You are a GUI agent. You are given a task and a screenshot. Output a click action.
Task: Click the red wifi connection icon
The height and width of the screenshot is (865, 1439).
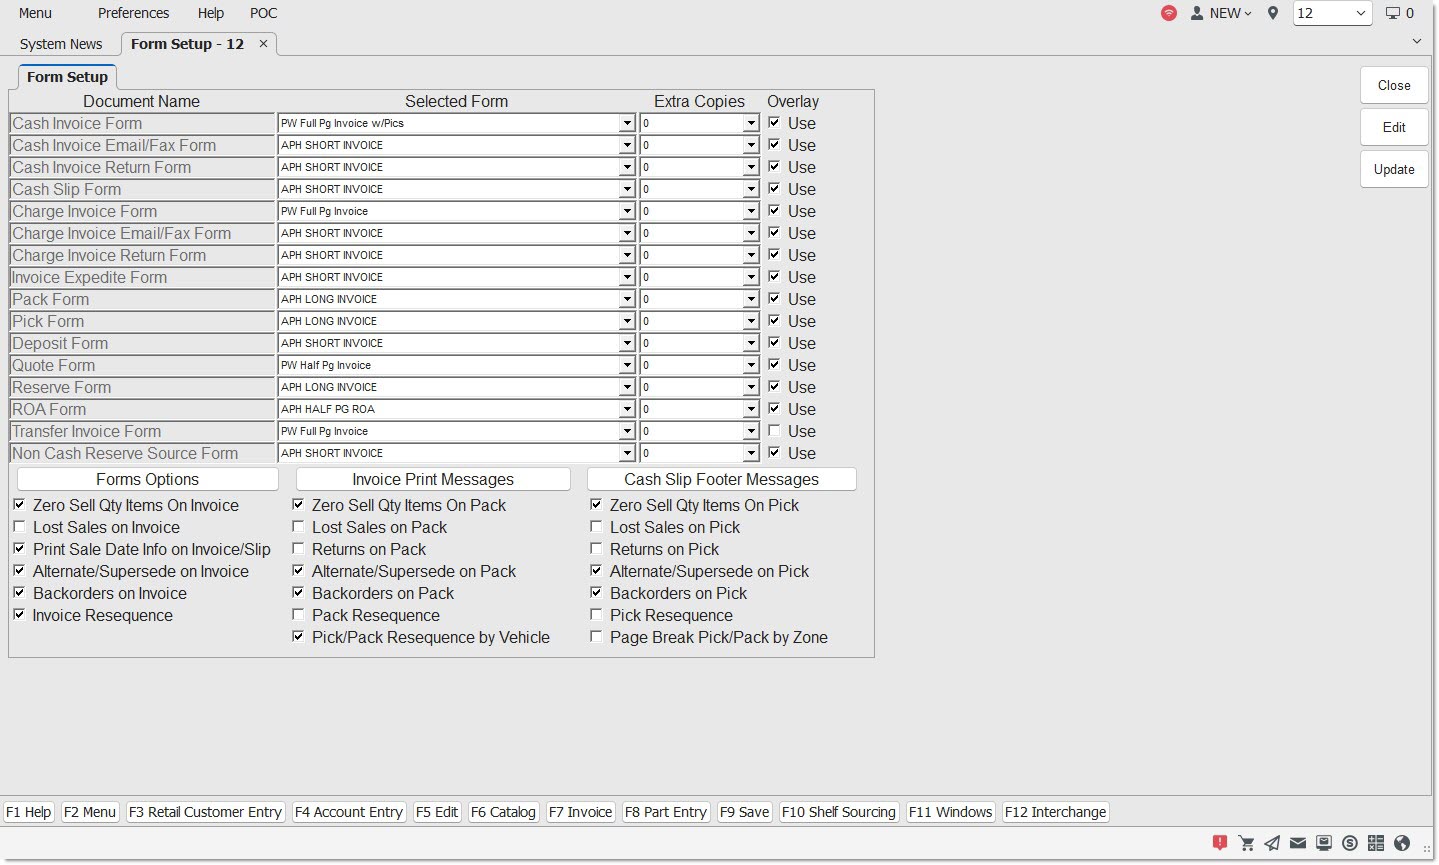(1168, 14)
